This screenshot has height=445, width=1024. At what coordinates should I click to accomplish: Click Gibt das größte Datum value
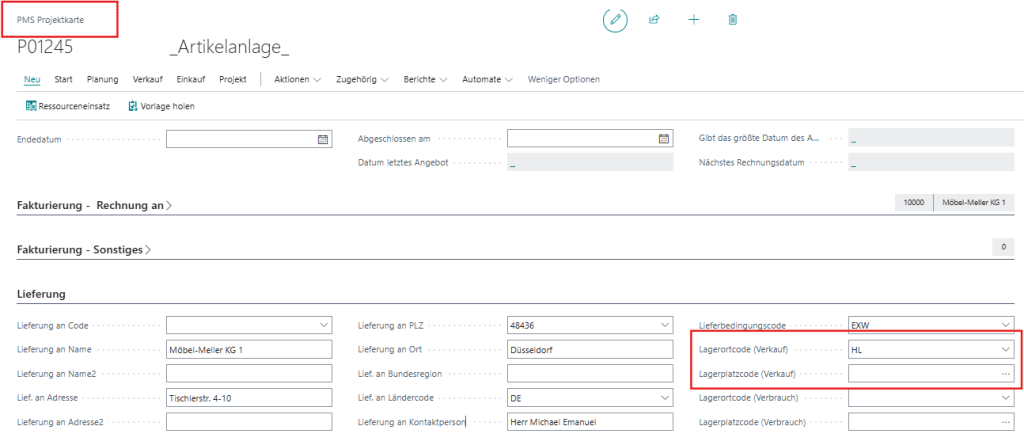931,139
